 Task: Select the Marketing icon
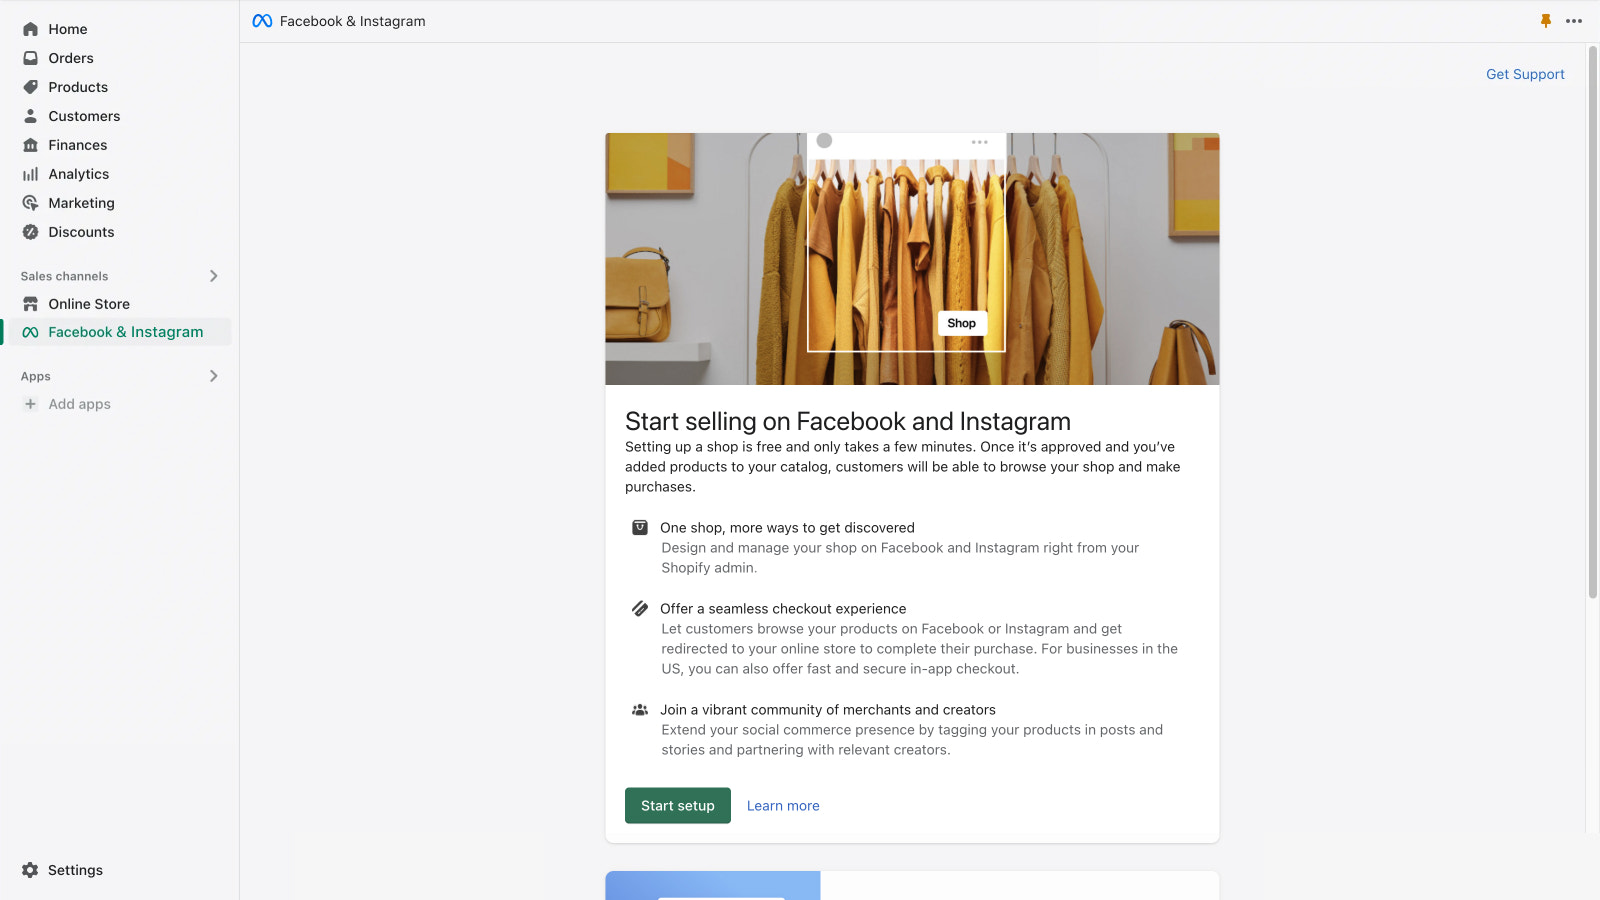[31, 203]
